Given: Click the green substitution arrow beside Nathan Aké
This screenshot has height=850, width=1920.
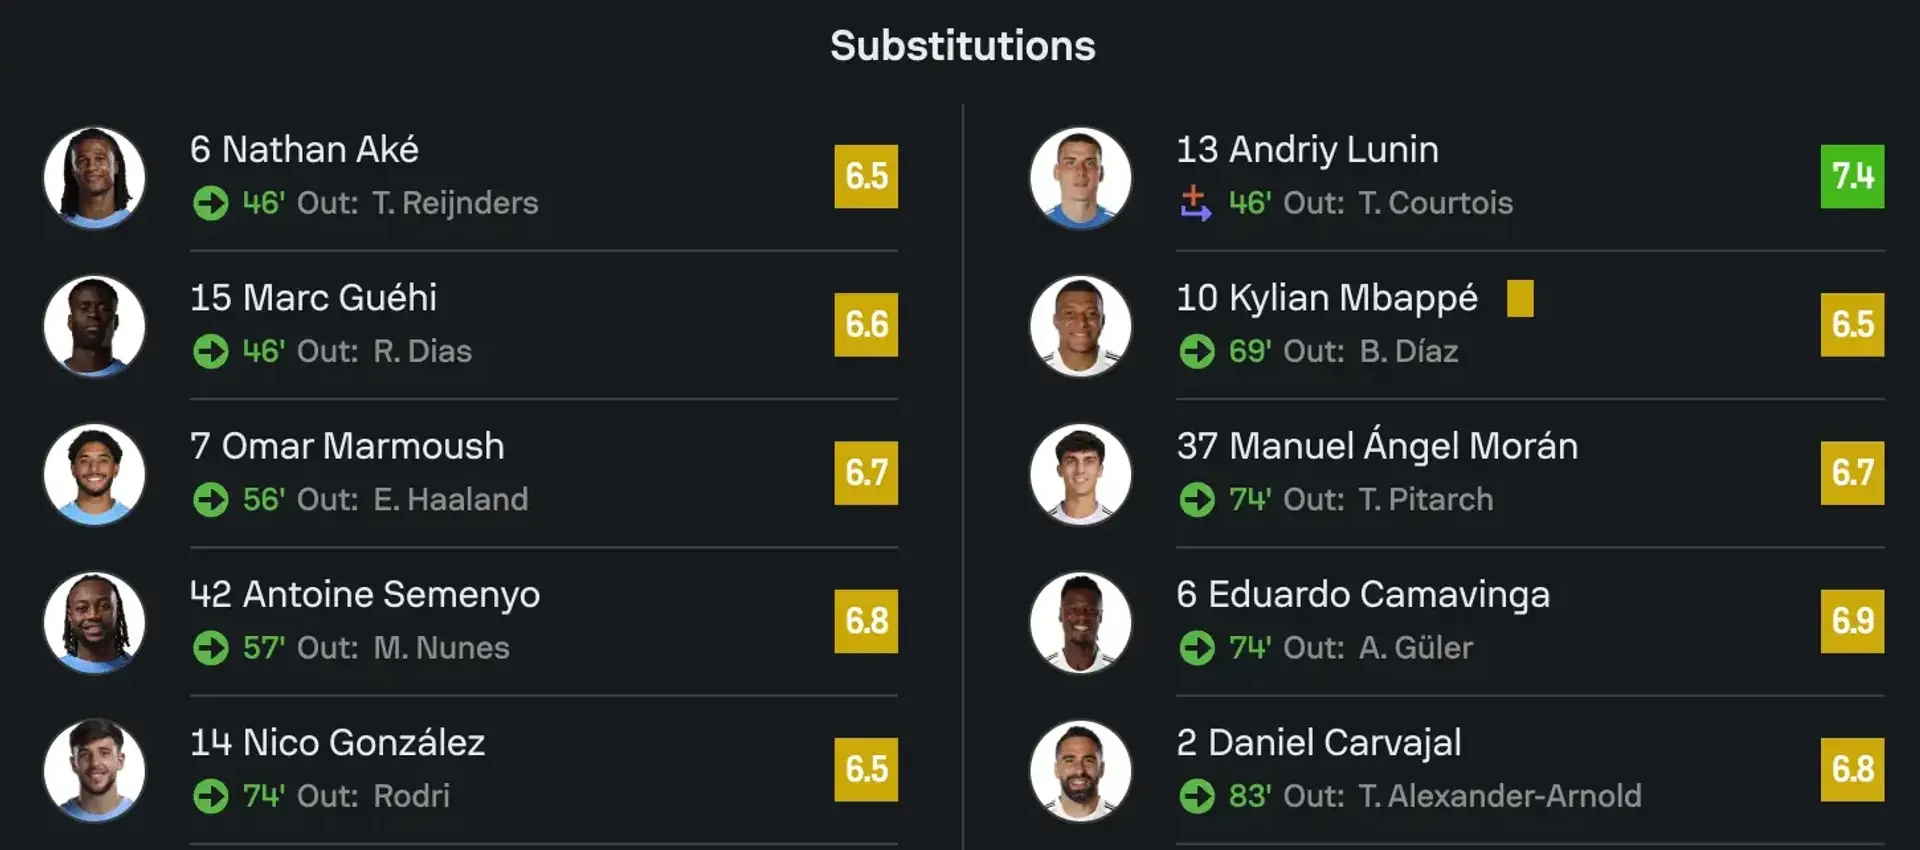Looking at the screenshot, I should click(x=210, y=203).
